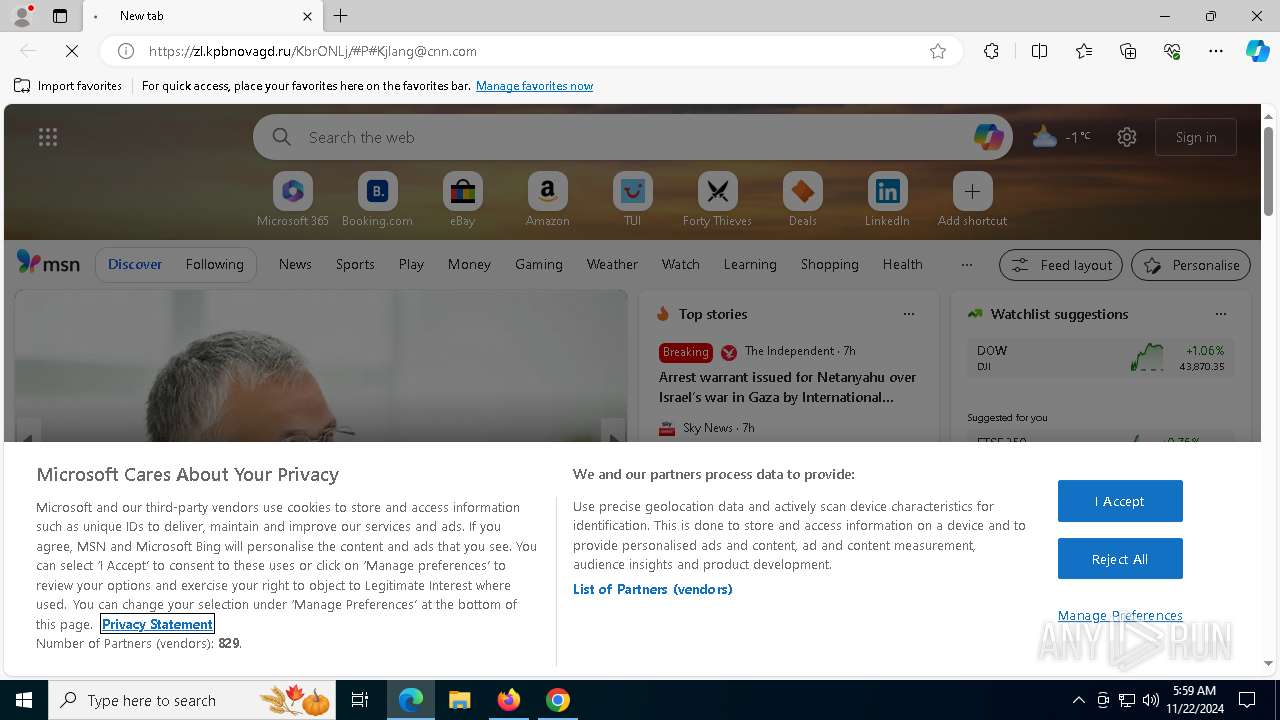Click Import favorites

pos(68,86)
